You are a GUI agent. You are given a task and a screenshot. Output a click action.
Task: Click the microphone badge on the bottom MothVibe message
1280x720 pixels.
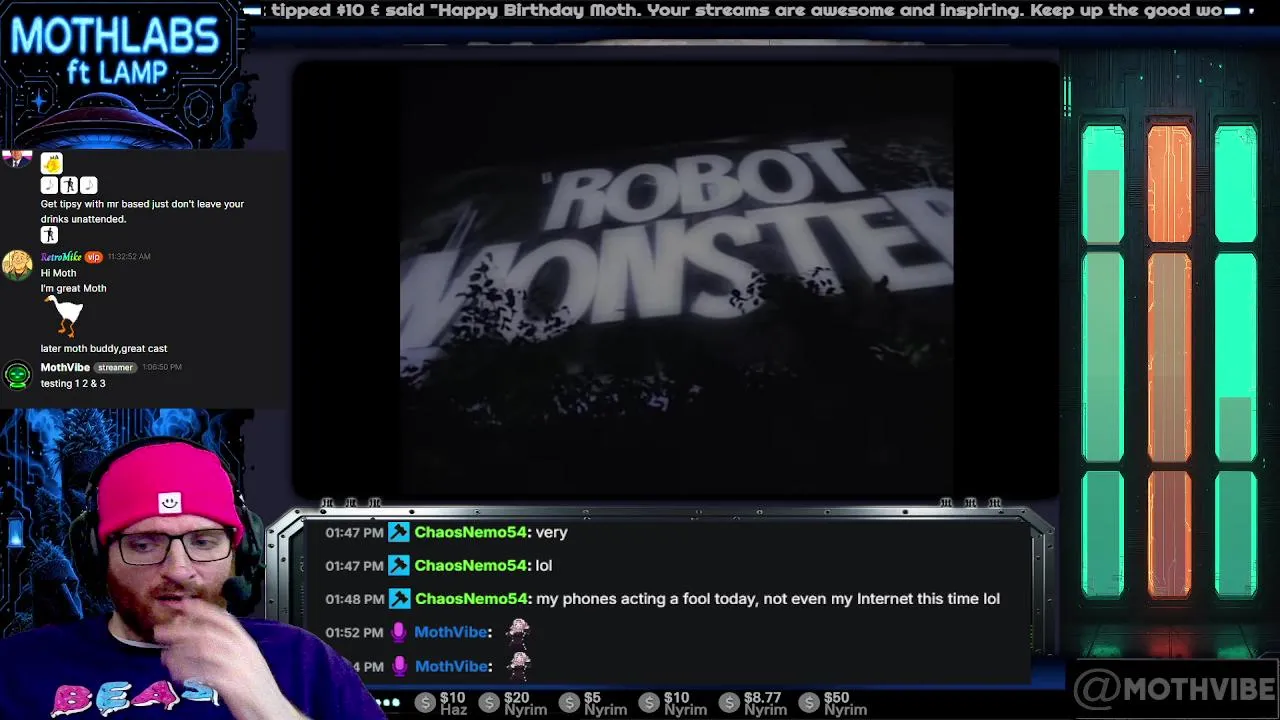tap(399, 666)
